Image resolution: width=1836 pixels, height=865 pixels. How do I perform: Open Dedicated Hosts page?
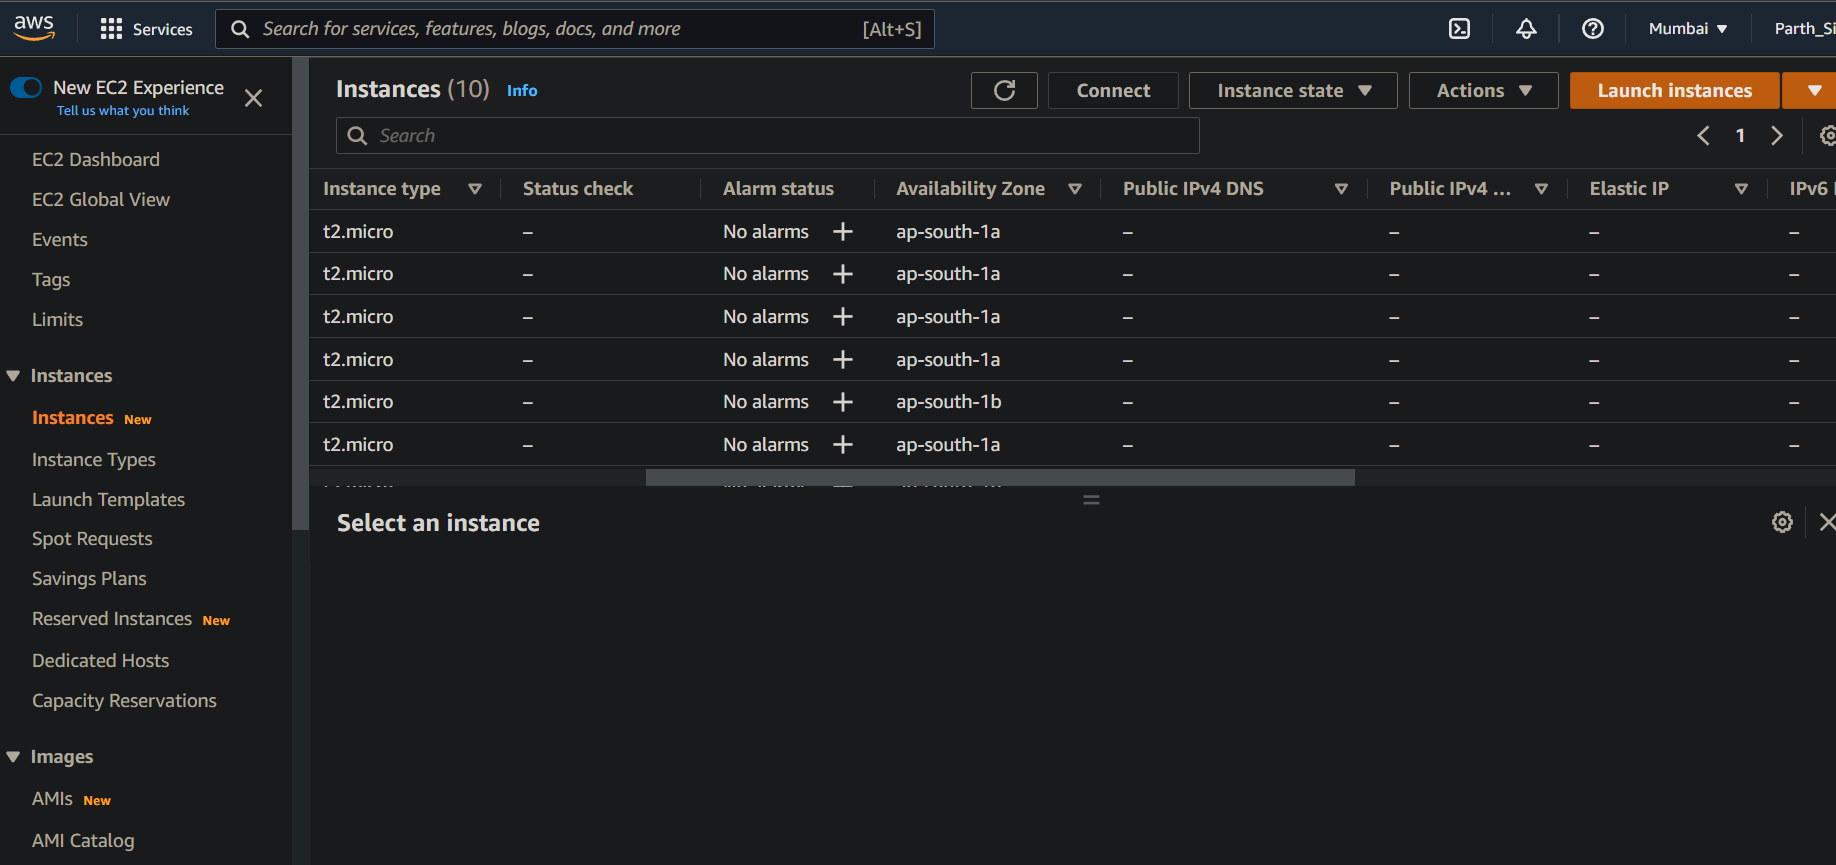(x=100, y=661)
